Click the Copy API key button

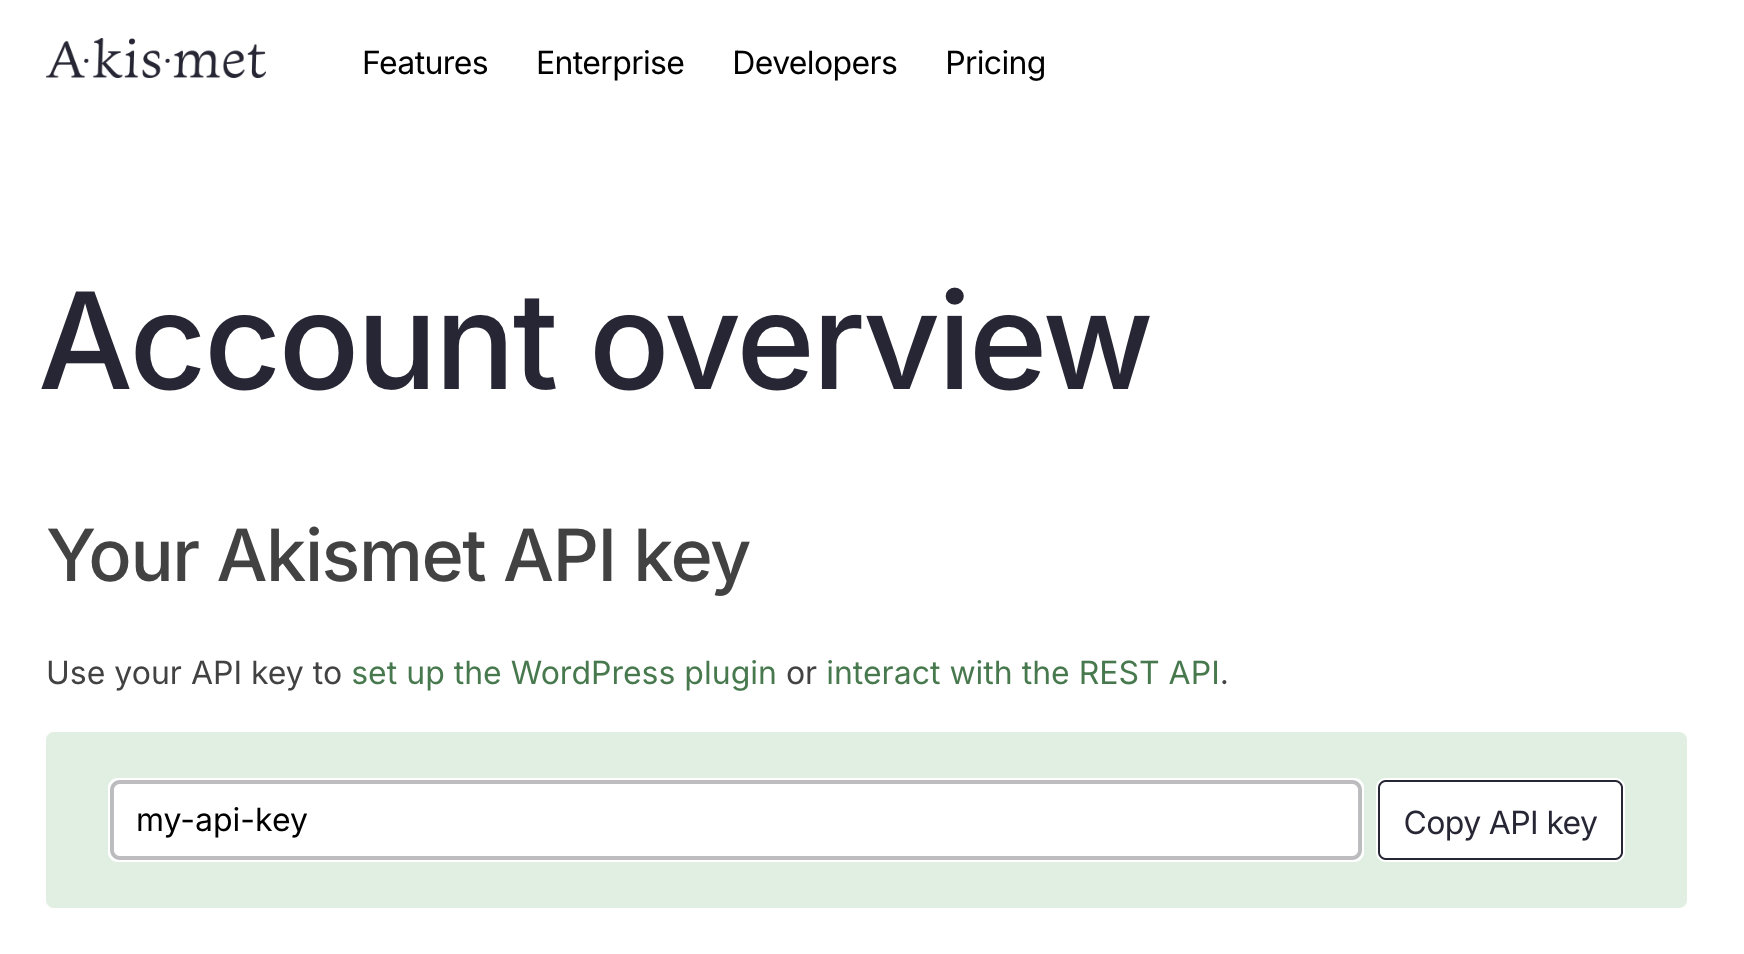(1499, 820)
